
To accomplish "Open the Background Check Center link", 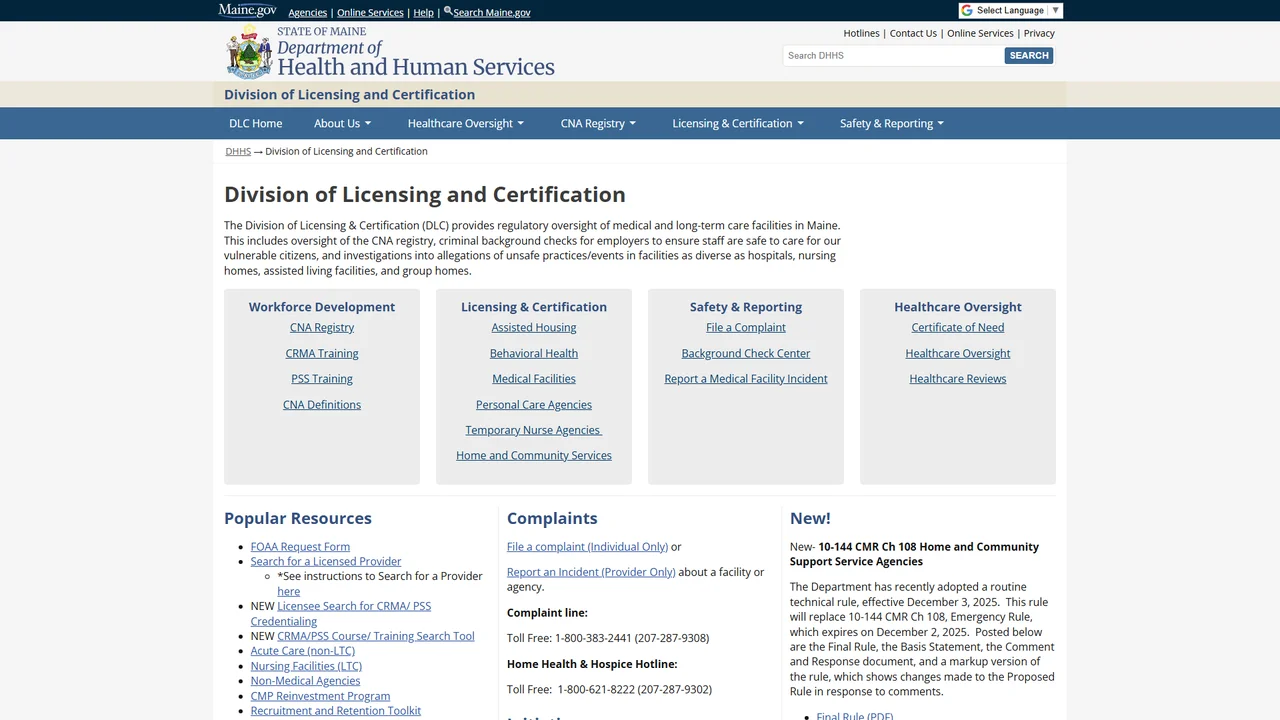I will click(746, 353).
